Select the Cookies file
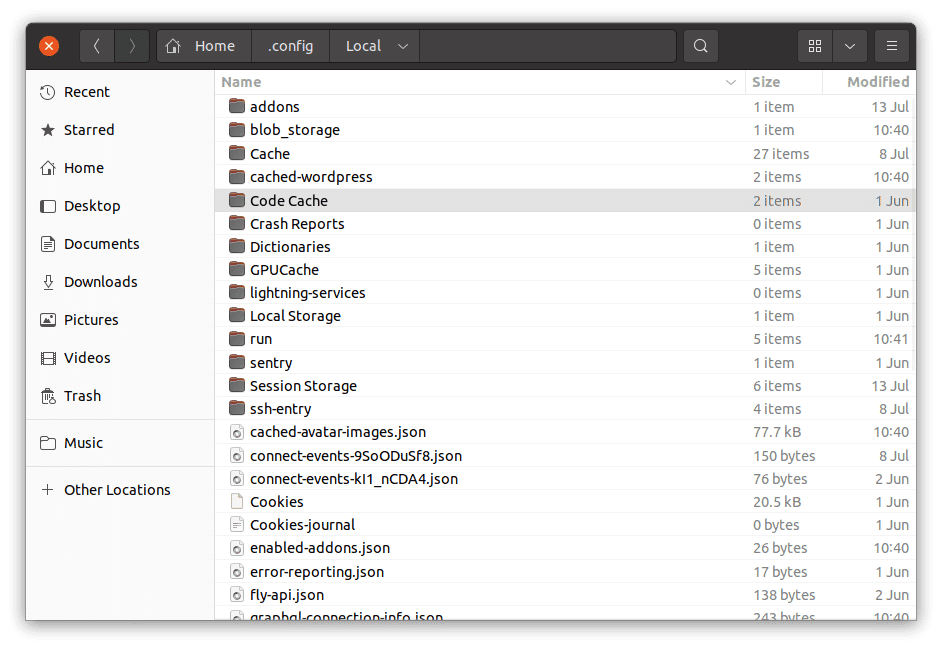 tap(276, 501)
